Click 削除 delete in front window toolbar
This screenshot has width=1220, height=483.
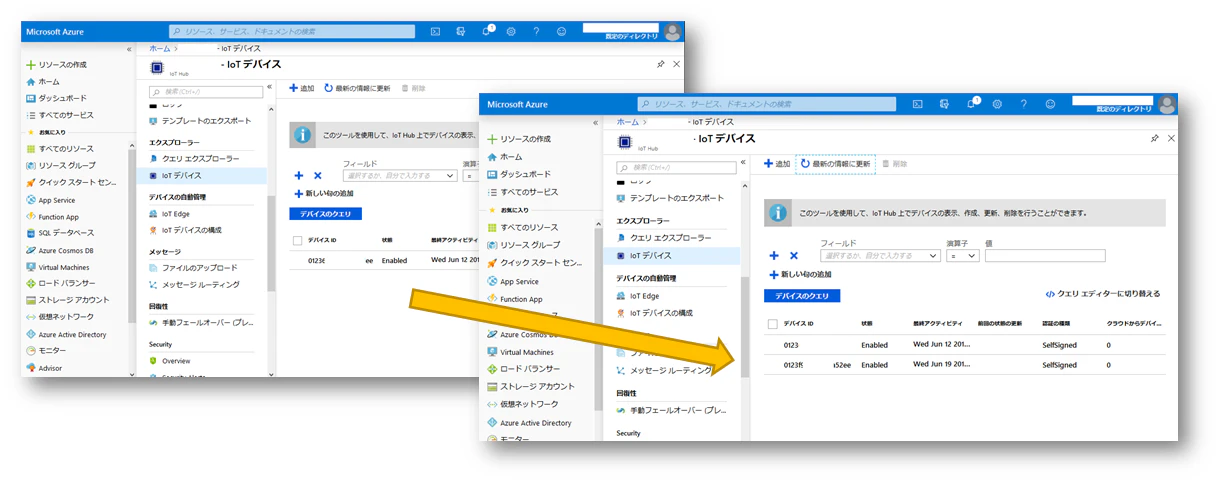click(894, 163)
